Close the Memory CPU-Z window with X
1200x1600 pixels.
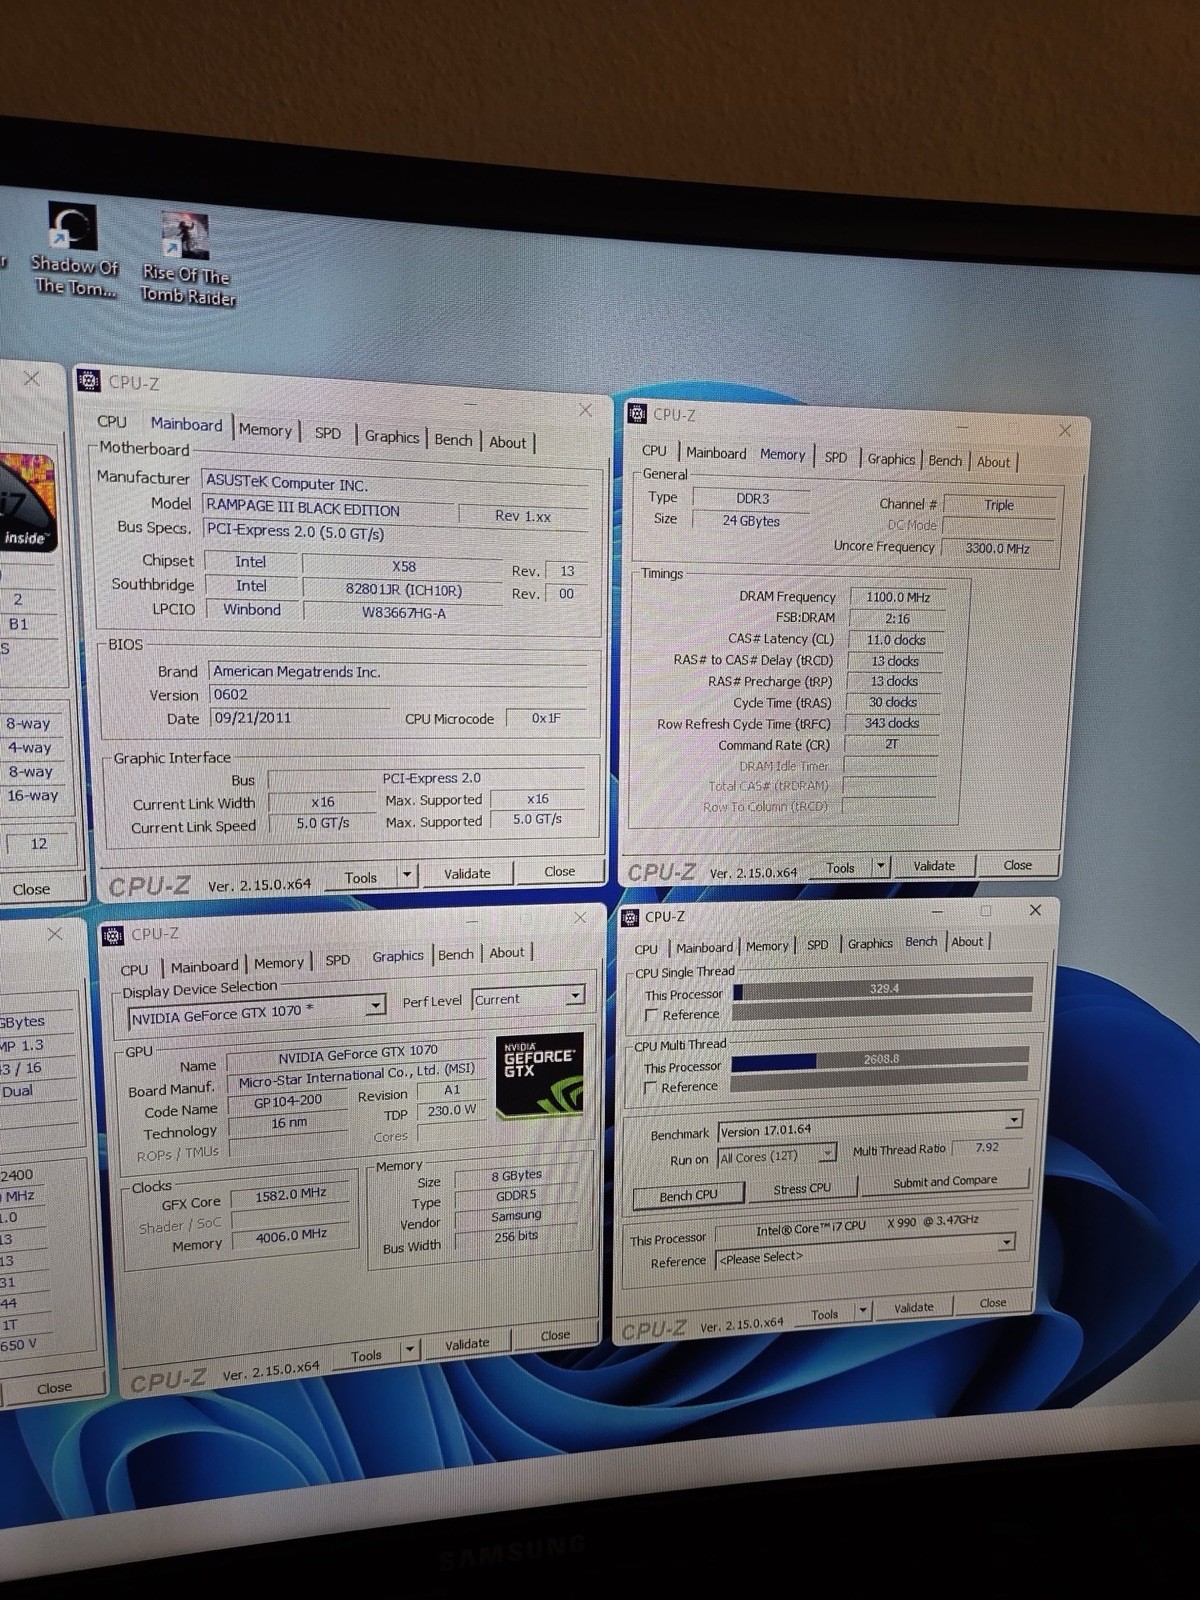1065,430
